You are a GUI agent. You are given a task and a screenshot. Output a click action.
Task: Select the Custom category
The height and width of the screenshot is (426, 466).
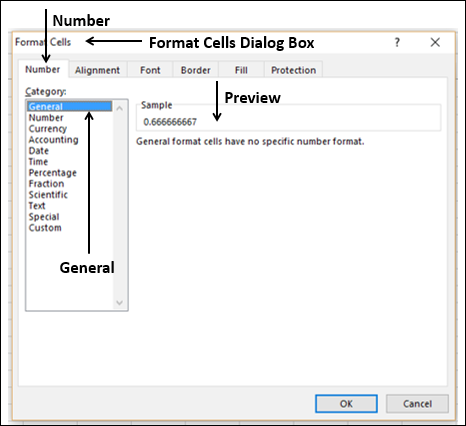pos(45,228)
